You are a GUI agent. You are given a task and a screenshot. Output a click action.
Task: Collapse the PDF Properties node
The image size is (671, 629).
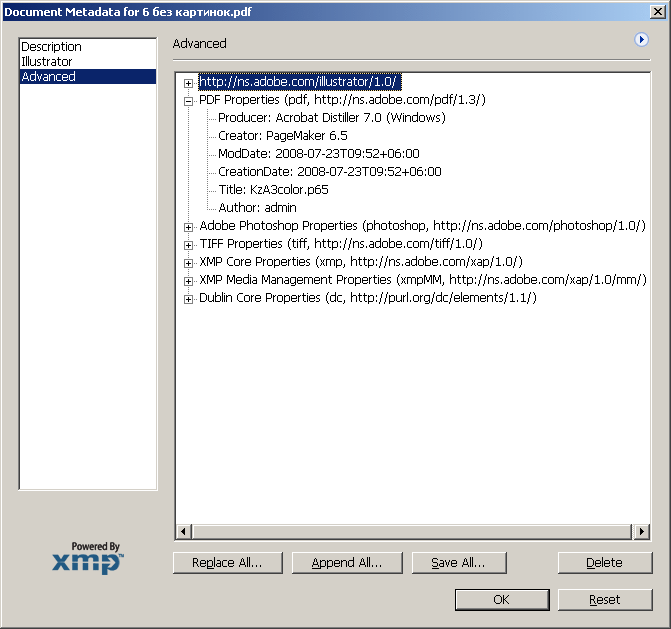pos(188,101)
